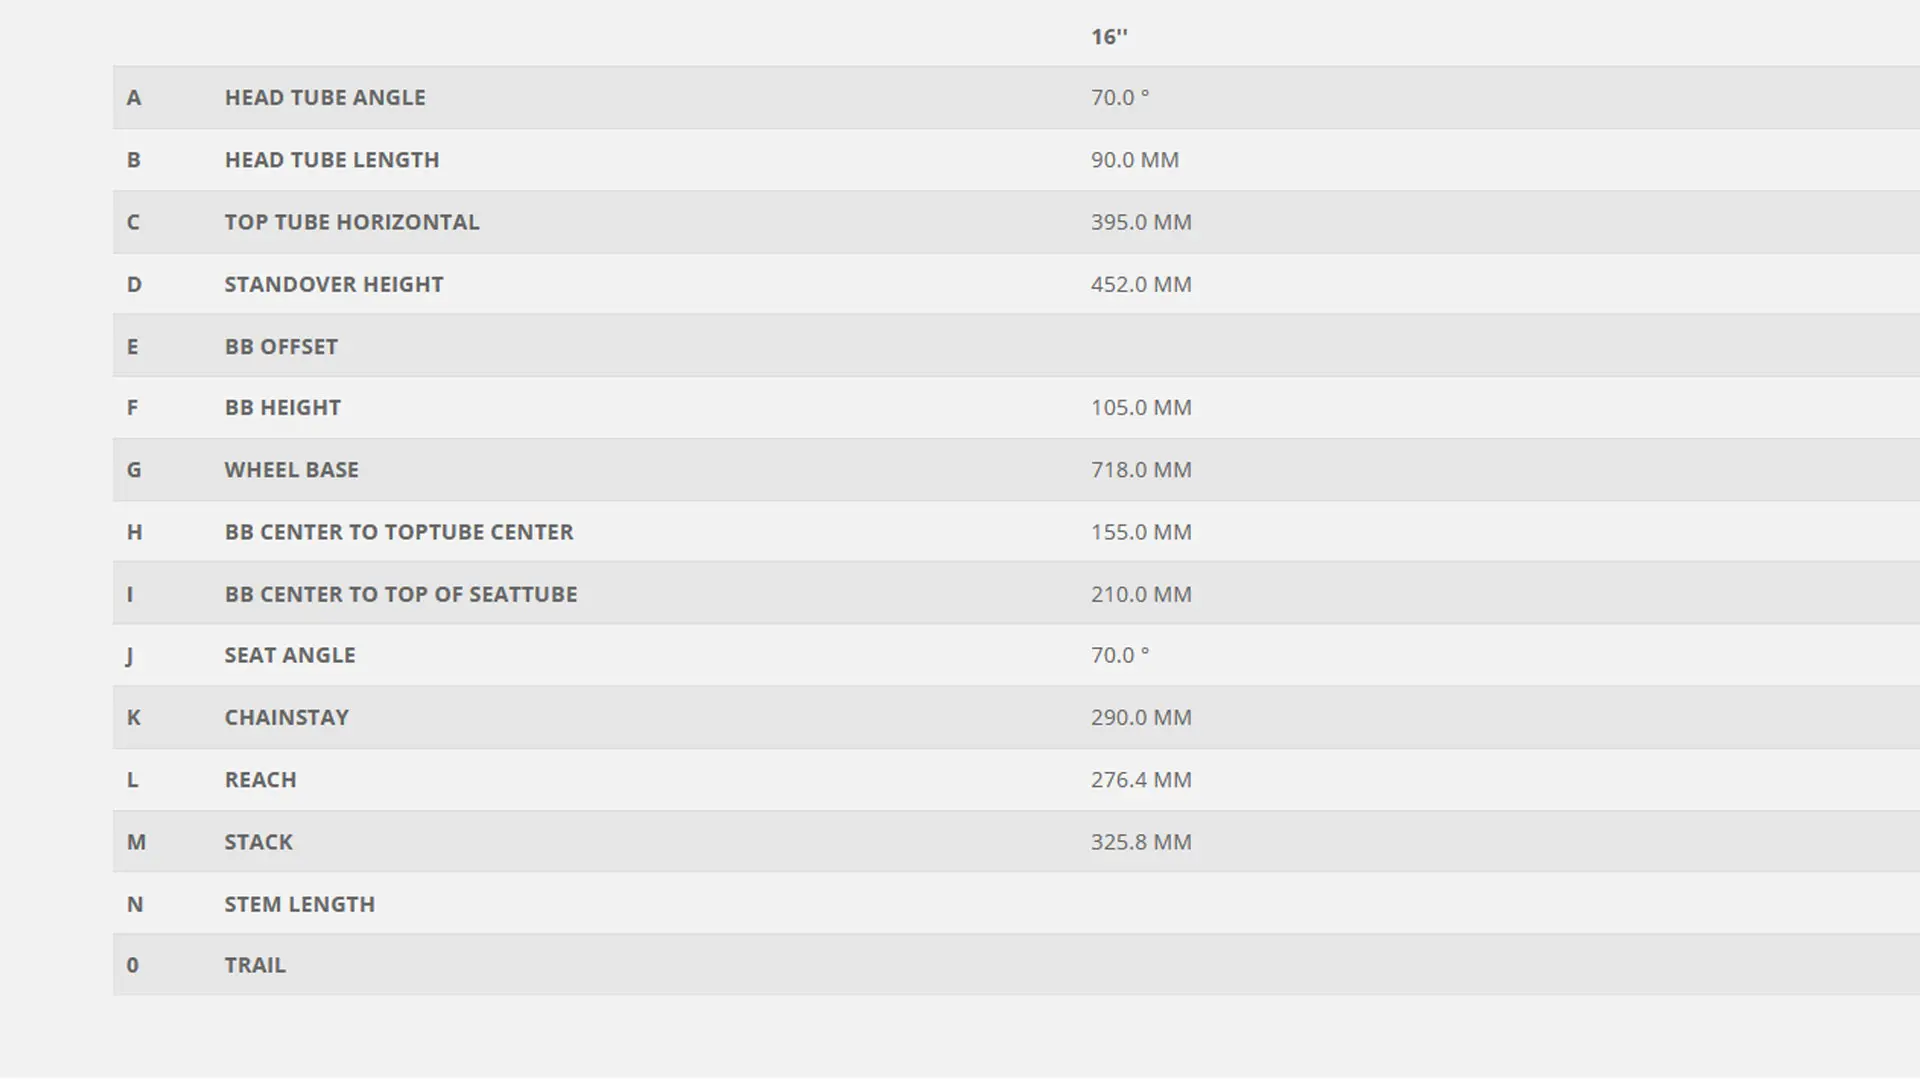Select the Top Tube Horizontal row label
This screenshot has height=1080, width=1920.
pos(352,222)
